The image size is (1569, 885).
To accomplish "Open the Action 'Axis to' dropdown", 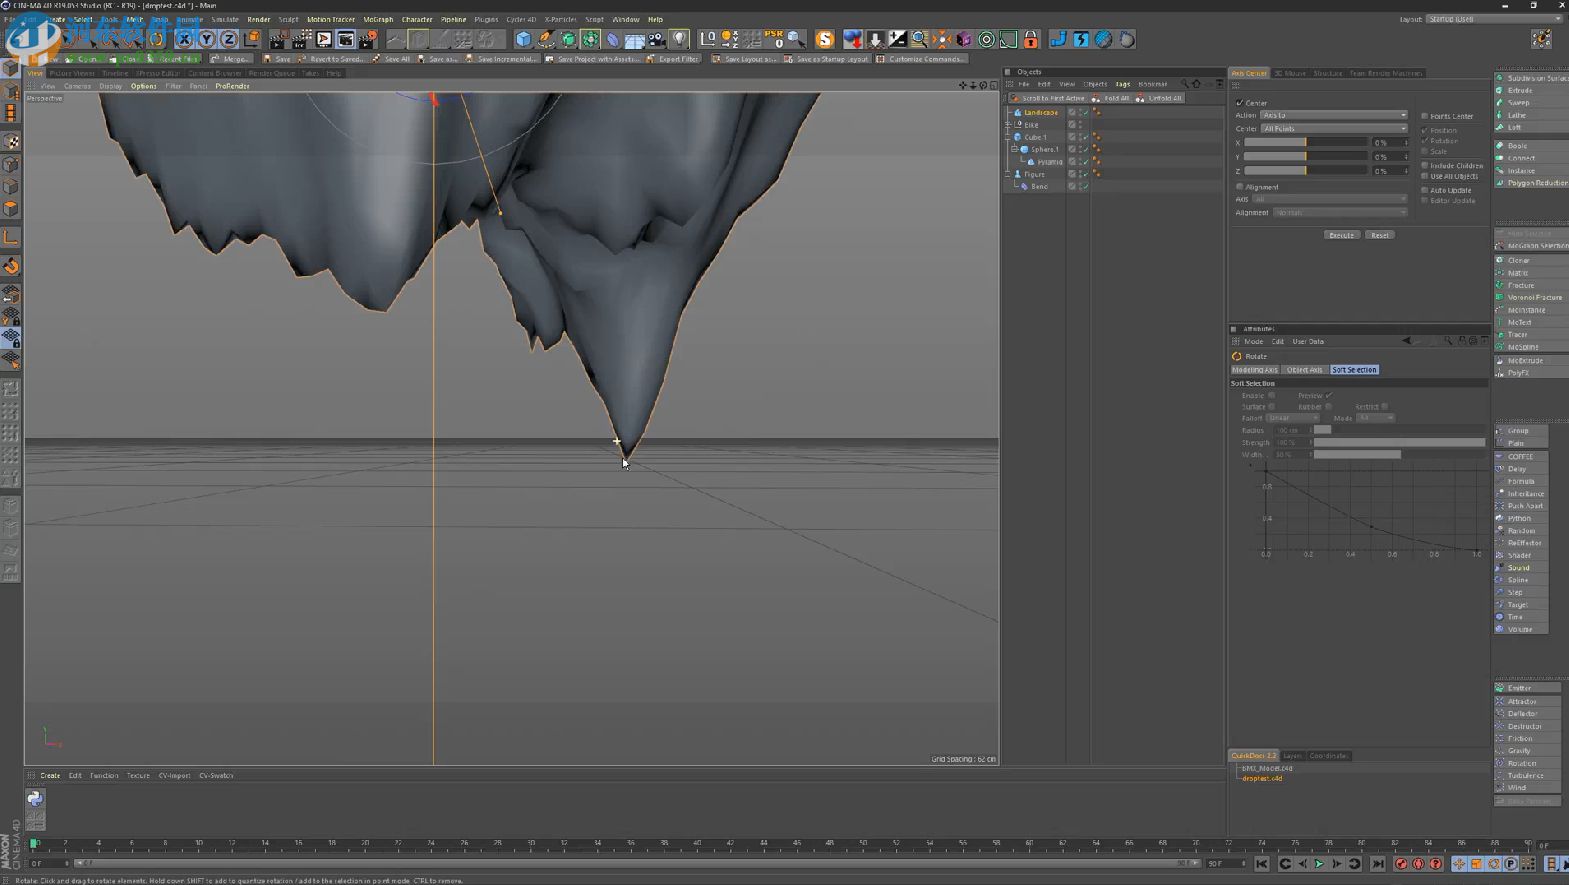I will [1333, 115].
